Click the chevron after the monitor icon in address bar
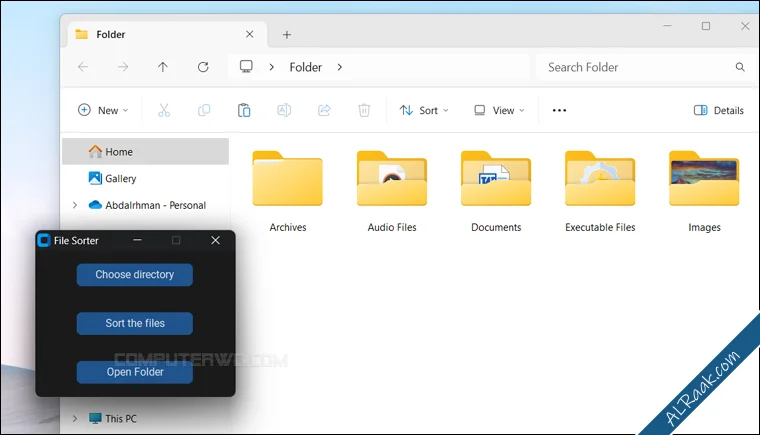 point(271,67)
